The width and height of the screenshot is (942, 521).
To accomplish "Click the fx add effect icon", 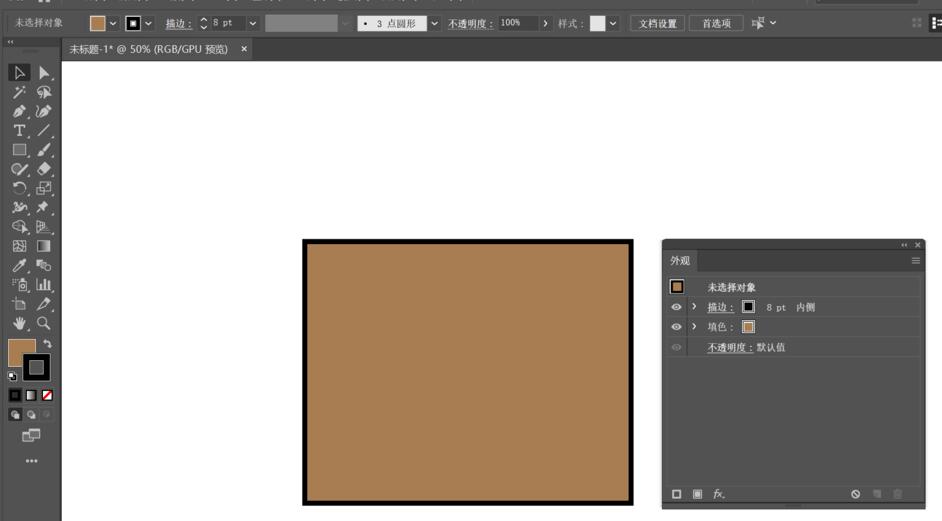I will tap(719, 494).
